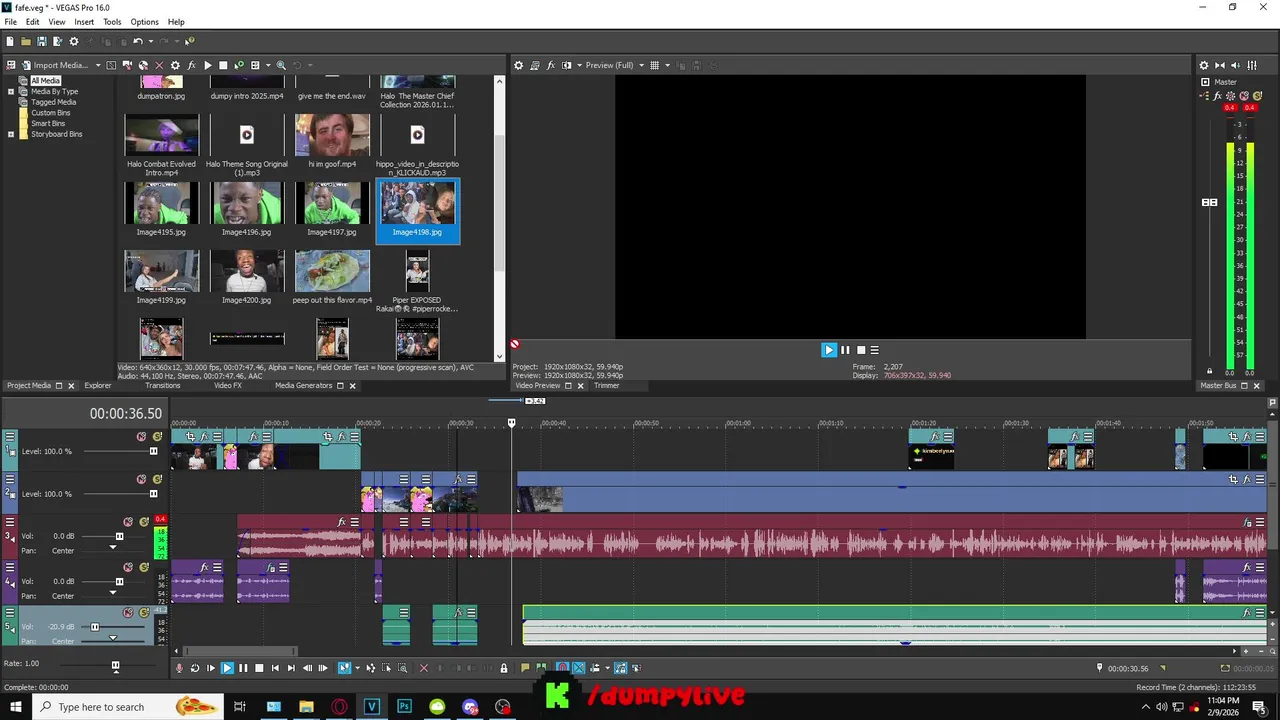
Task: Open the Import Media dropdown arrow
Action: pyautogui.click(x=98, y=65)
